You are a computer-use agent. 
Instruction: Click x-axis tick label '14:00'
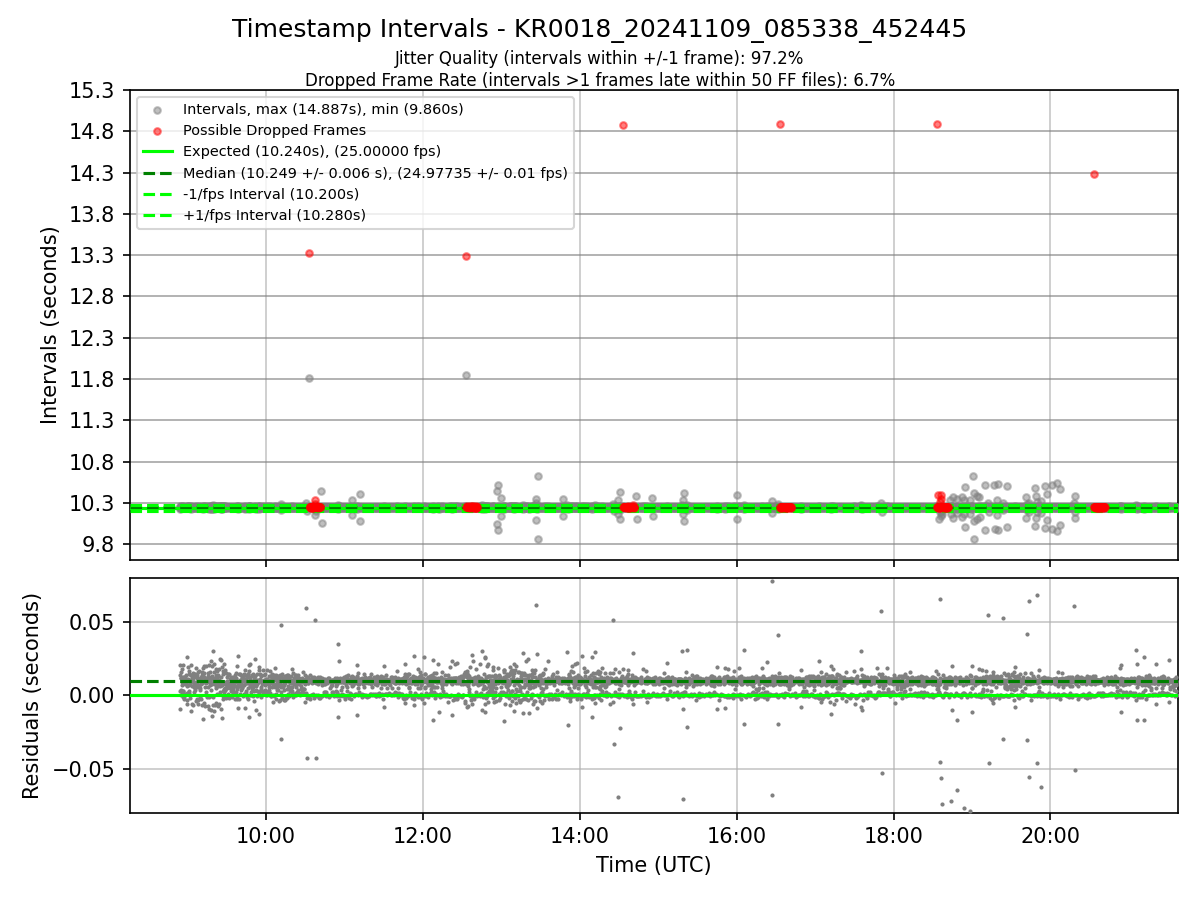[580, 836]
